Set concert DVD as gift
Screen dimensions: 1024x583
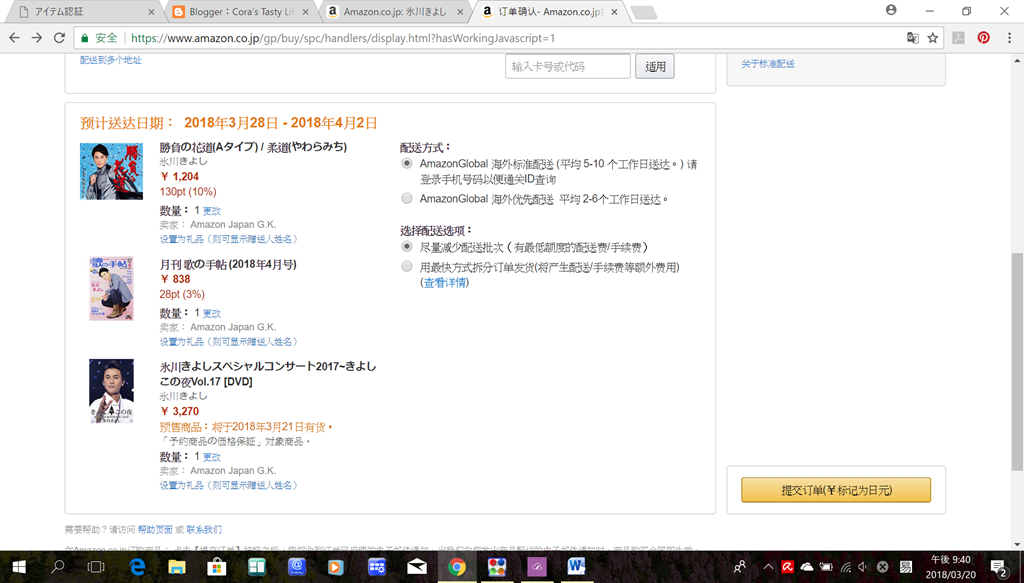[229, 485]
